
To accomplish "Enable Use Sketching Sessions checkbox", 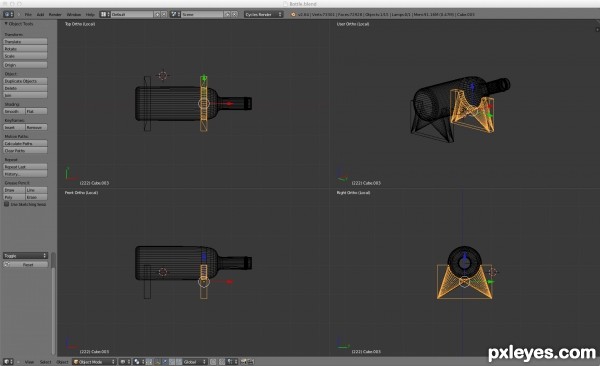I will tap(7, 204).
